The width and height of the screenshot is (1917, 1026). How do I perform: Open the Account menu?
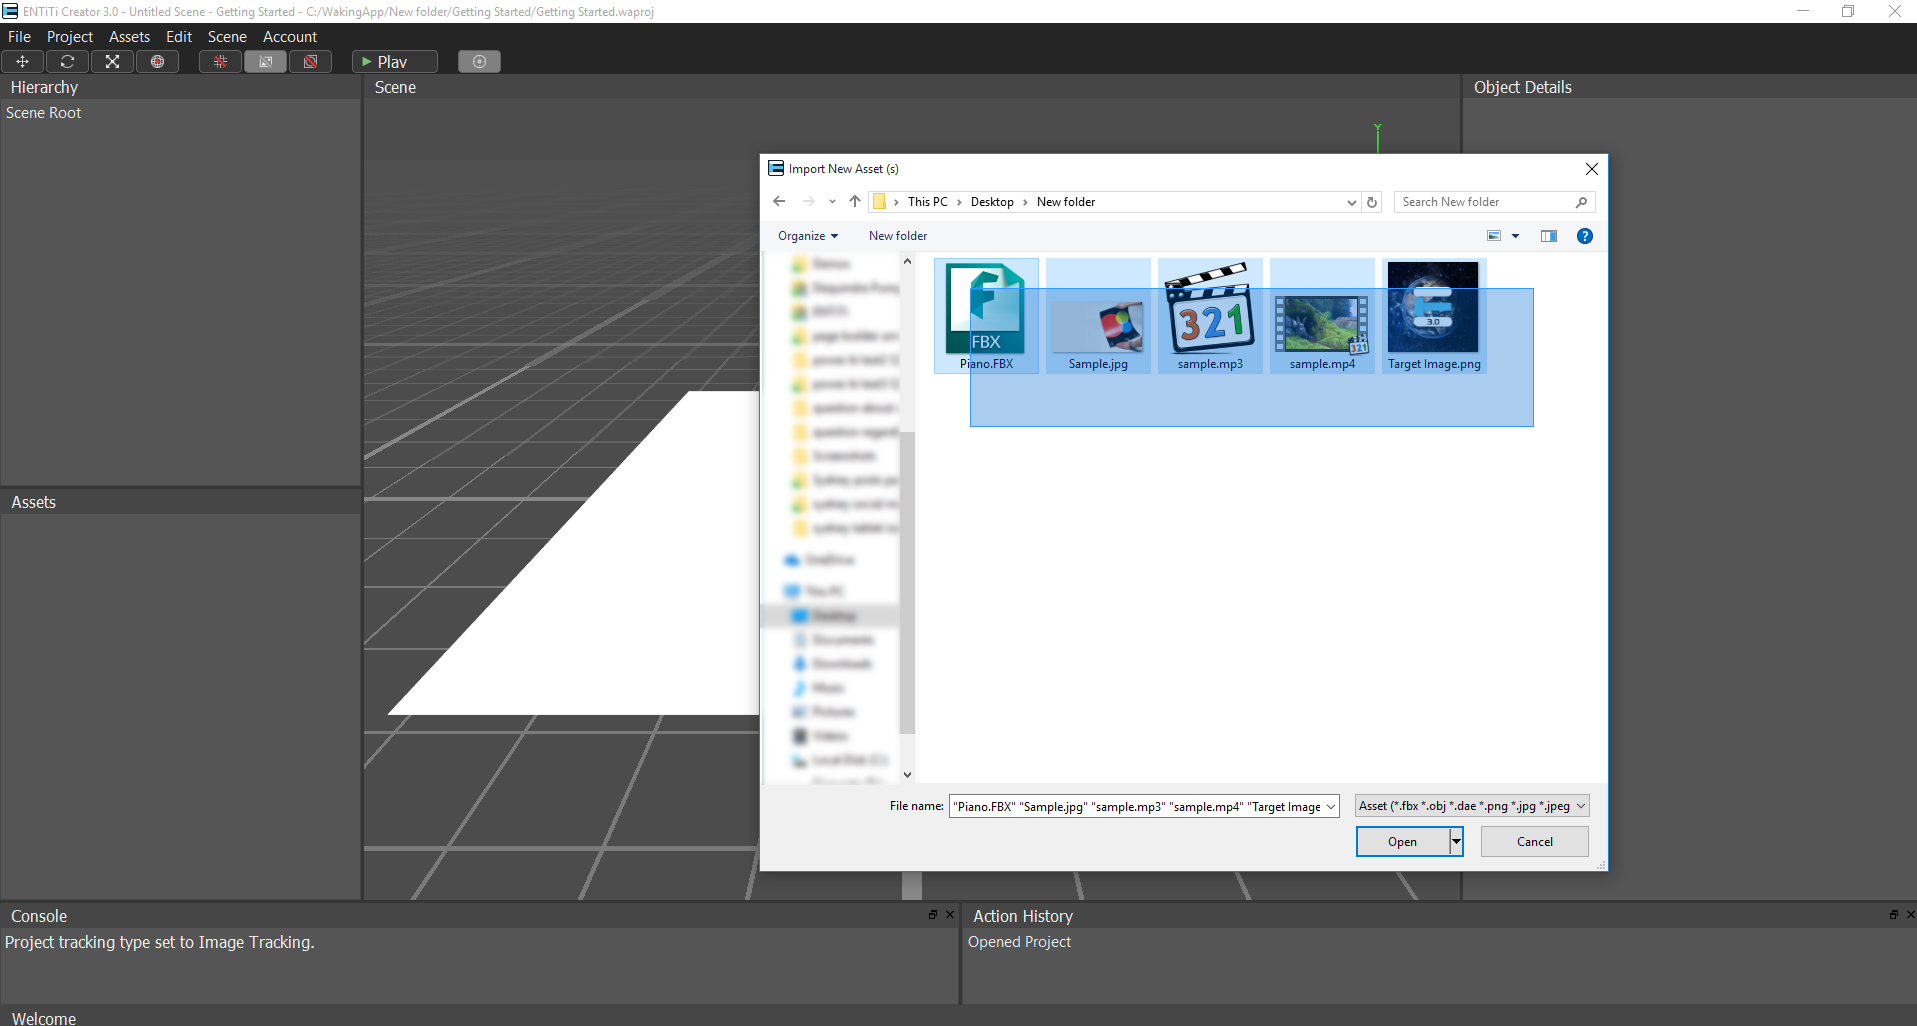tap(290, 37)
